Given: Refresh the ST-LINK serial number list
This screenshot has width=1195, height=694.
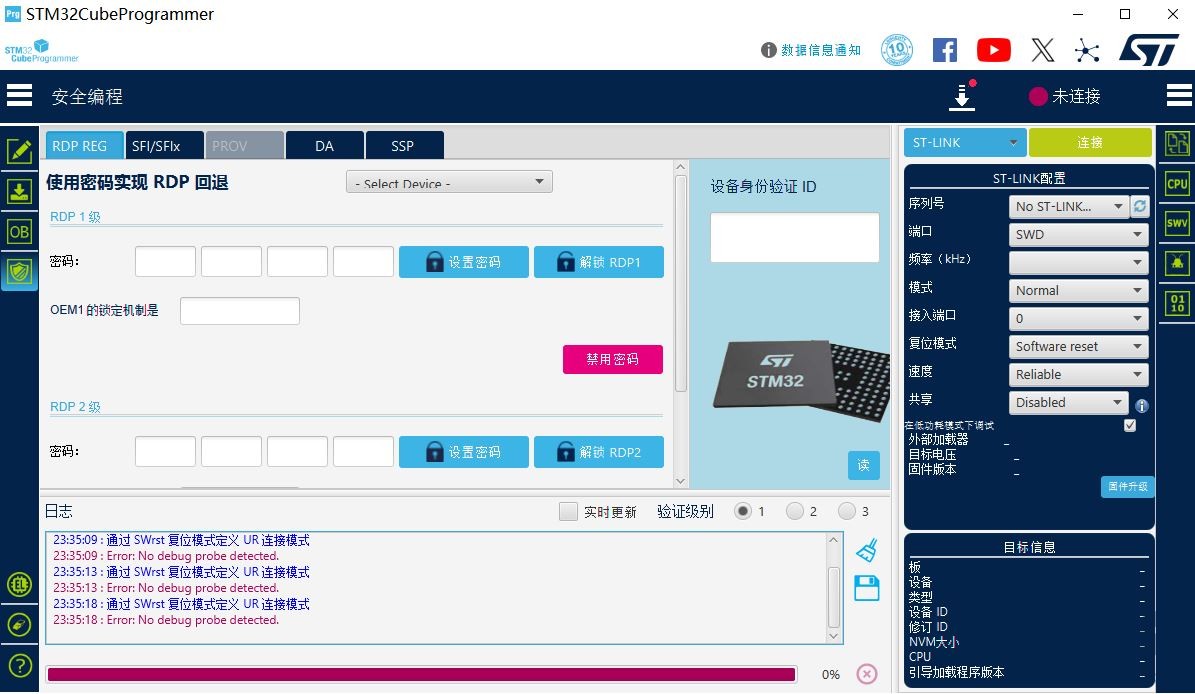Looking at the screenshot, I should (1139, 206).
